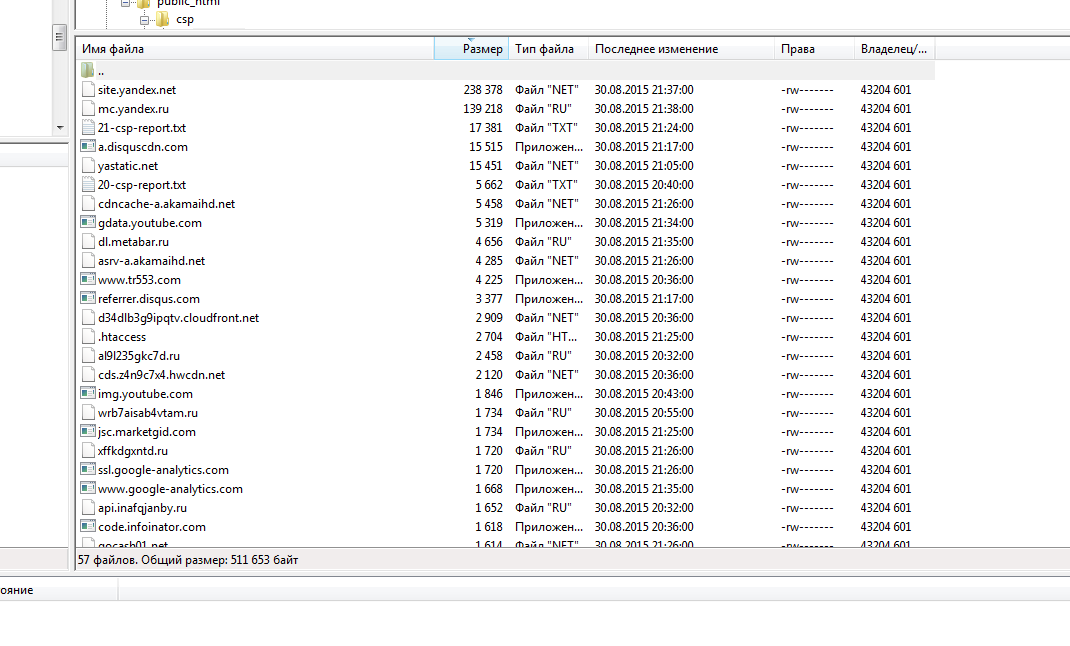Screen dimensions: 1070x646
Task: Sort by the Последнее изменение column header
Action: (x=681, y=49)
